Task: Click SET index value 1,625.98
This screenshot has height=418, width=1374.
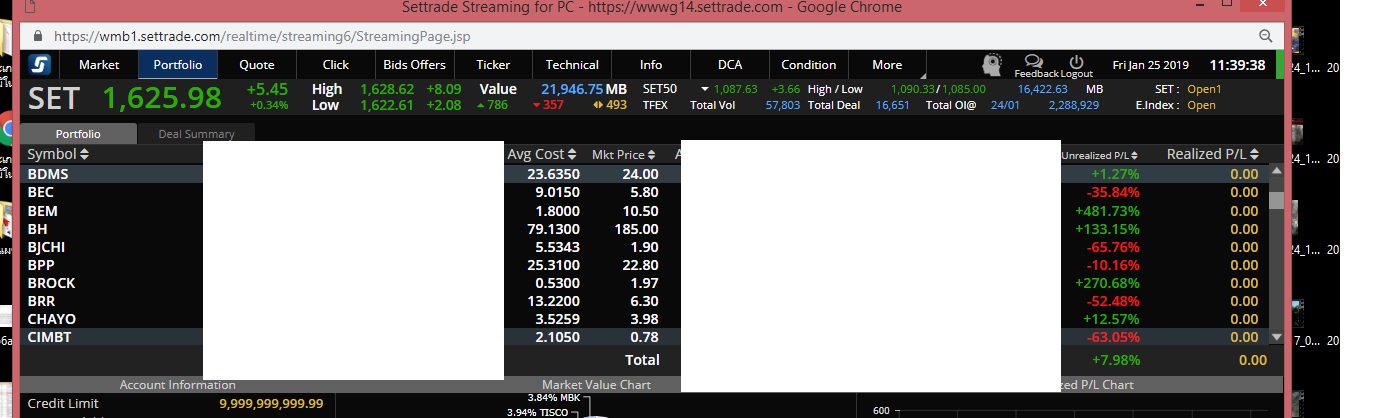Action: (162, 98)
